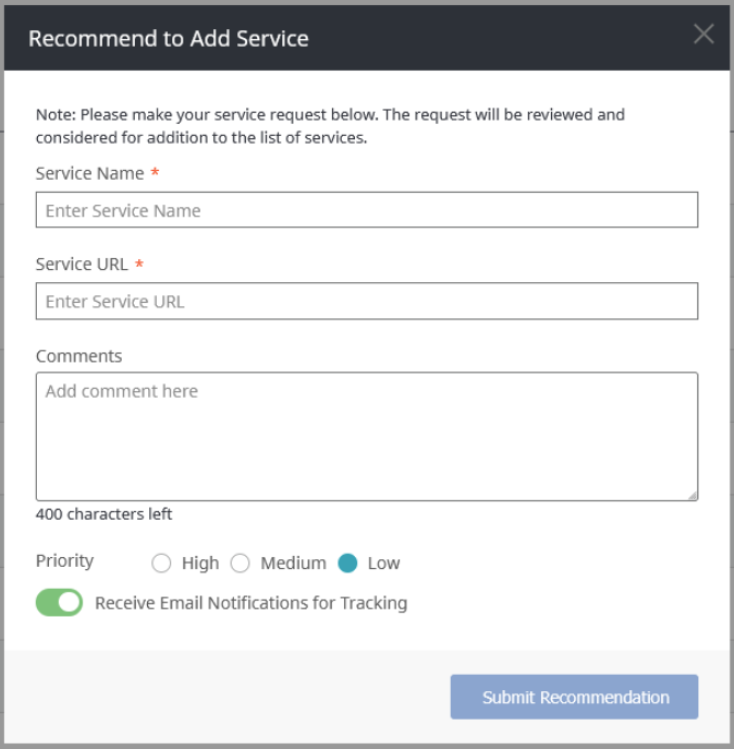Image resolution: width=734 pixels, height=749 pixels.
Task: Click the Comments label above textarea
Action: click(79, 356)
